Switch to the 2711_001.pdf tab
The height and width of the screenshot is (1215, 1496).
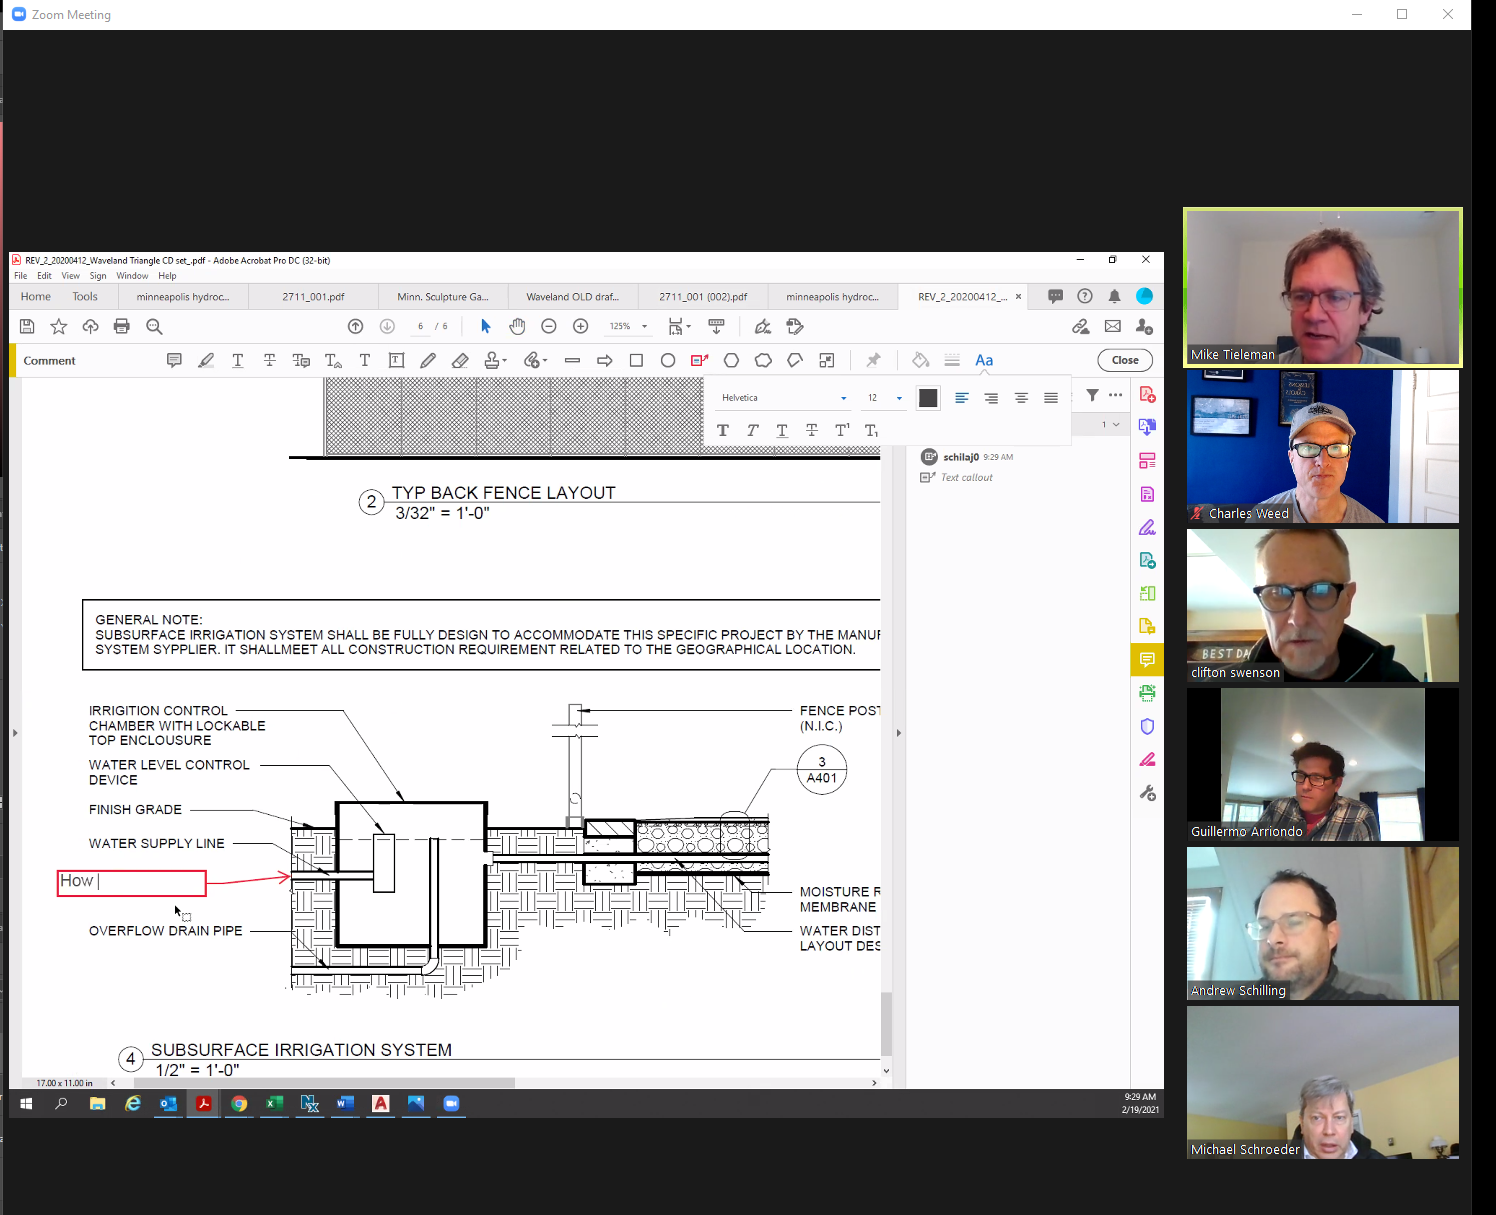[313, 297]
